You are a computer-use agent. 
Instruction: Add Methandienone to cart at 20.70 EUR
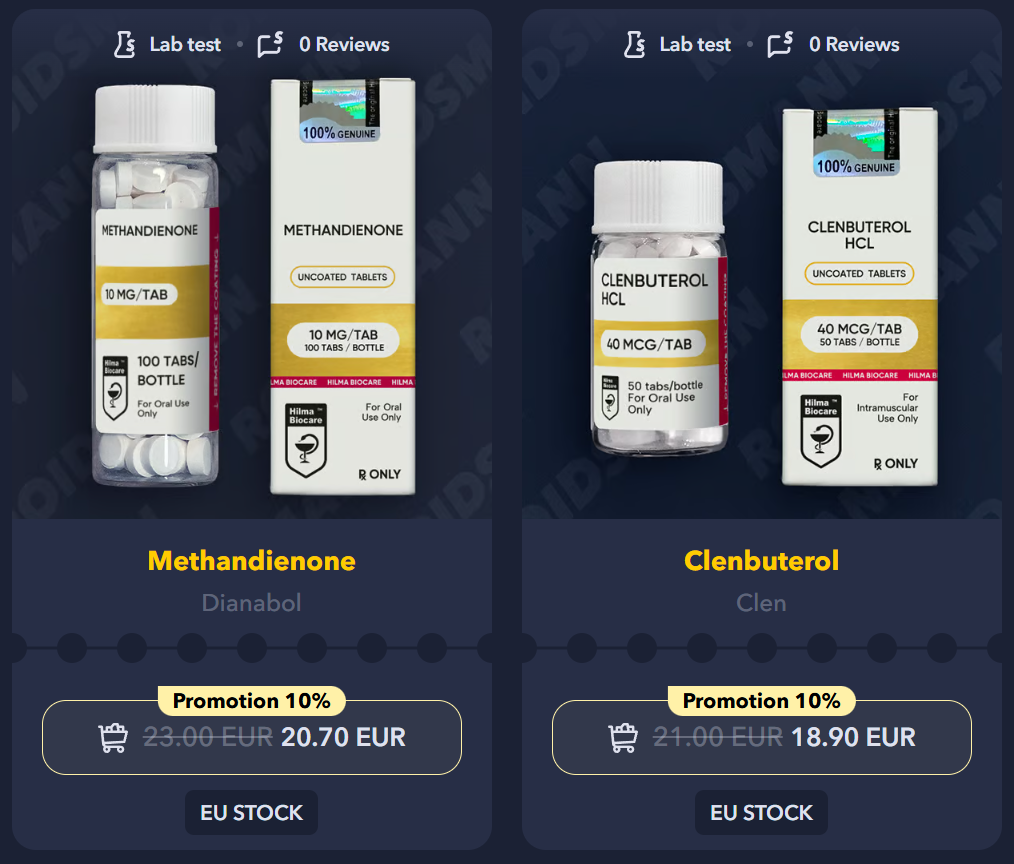[252, 737]
